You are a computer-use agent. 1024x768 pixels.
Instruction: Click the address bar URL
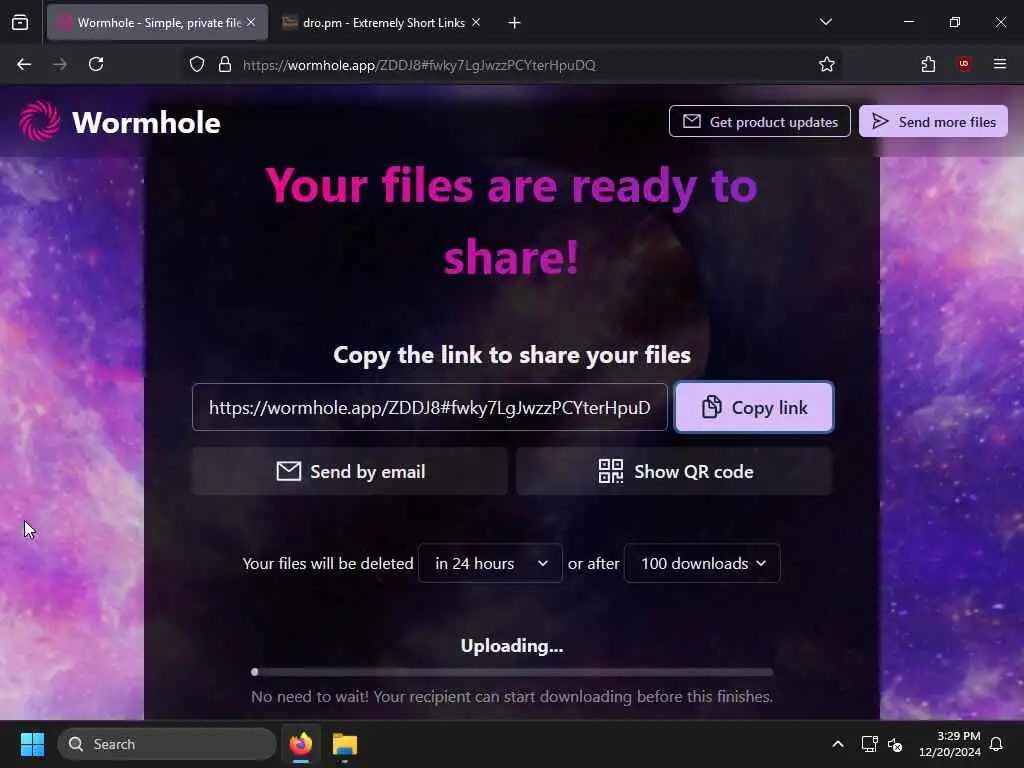click(x=419, y=65)
